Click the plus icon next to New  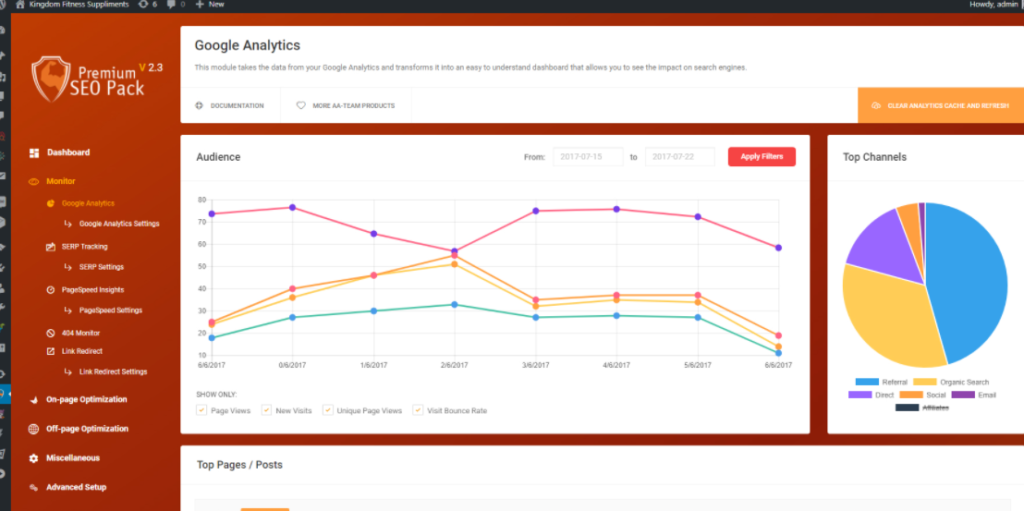[x=200, y=4]
